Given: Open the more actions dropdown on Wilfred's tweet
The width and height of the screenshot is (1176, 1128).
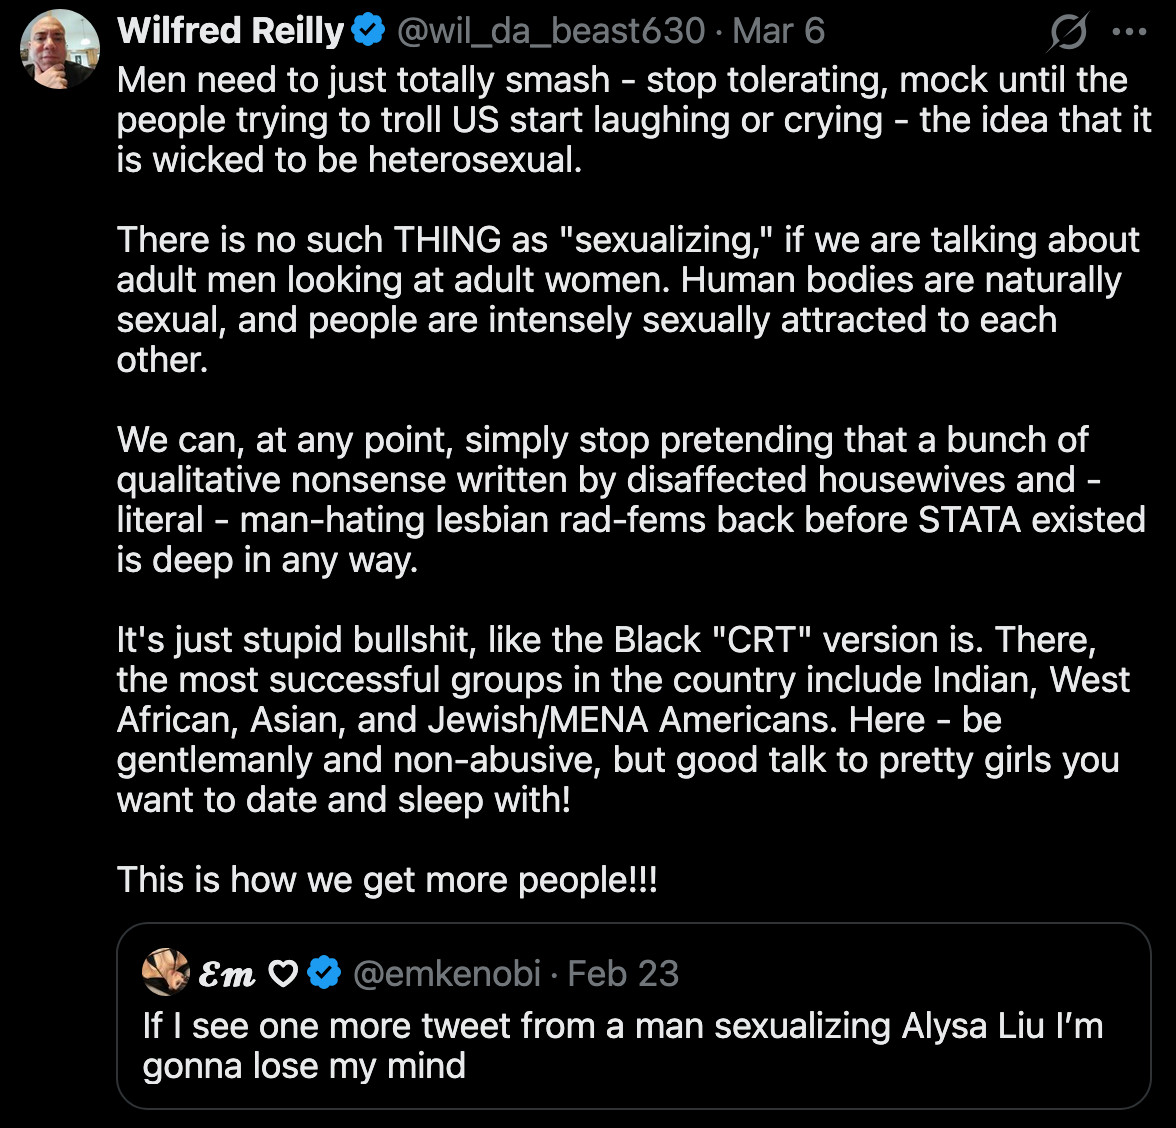Looking at the screenshot, I should 1128,31.
